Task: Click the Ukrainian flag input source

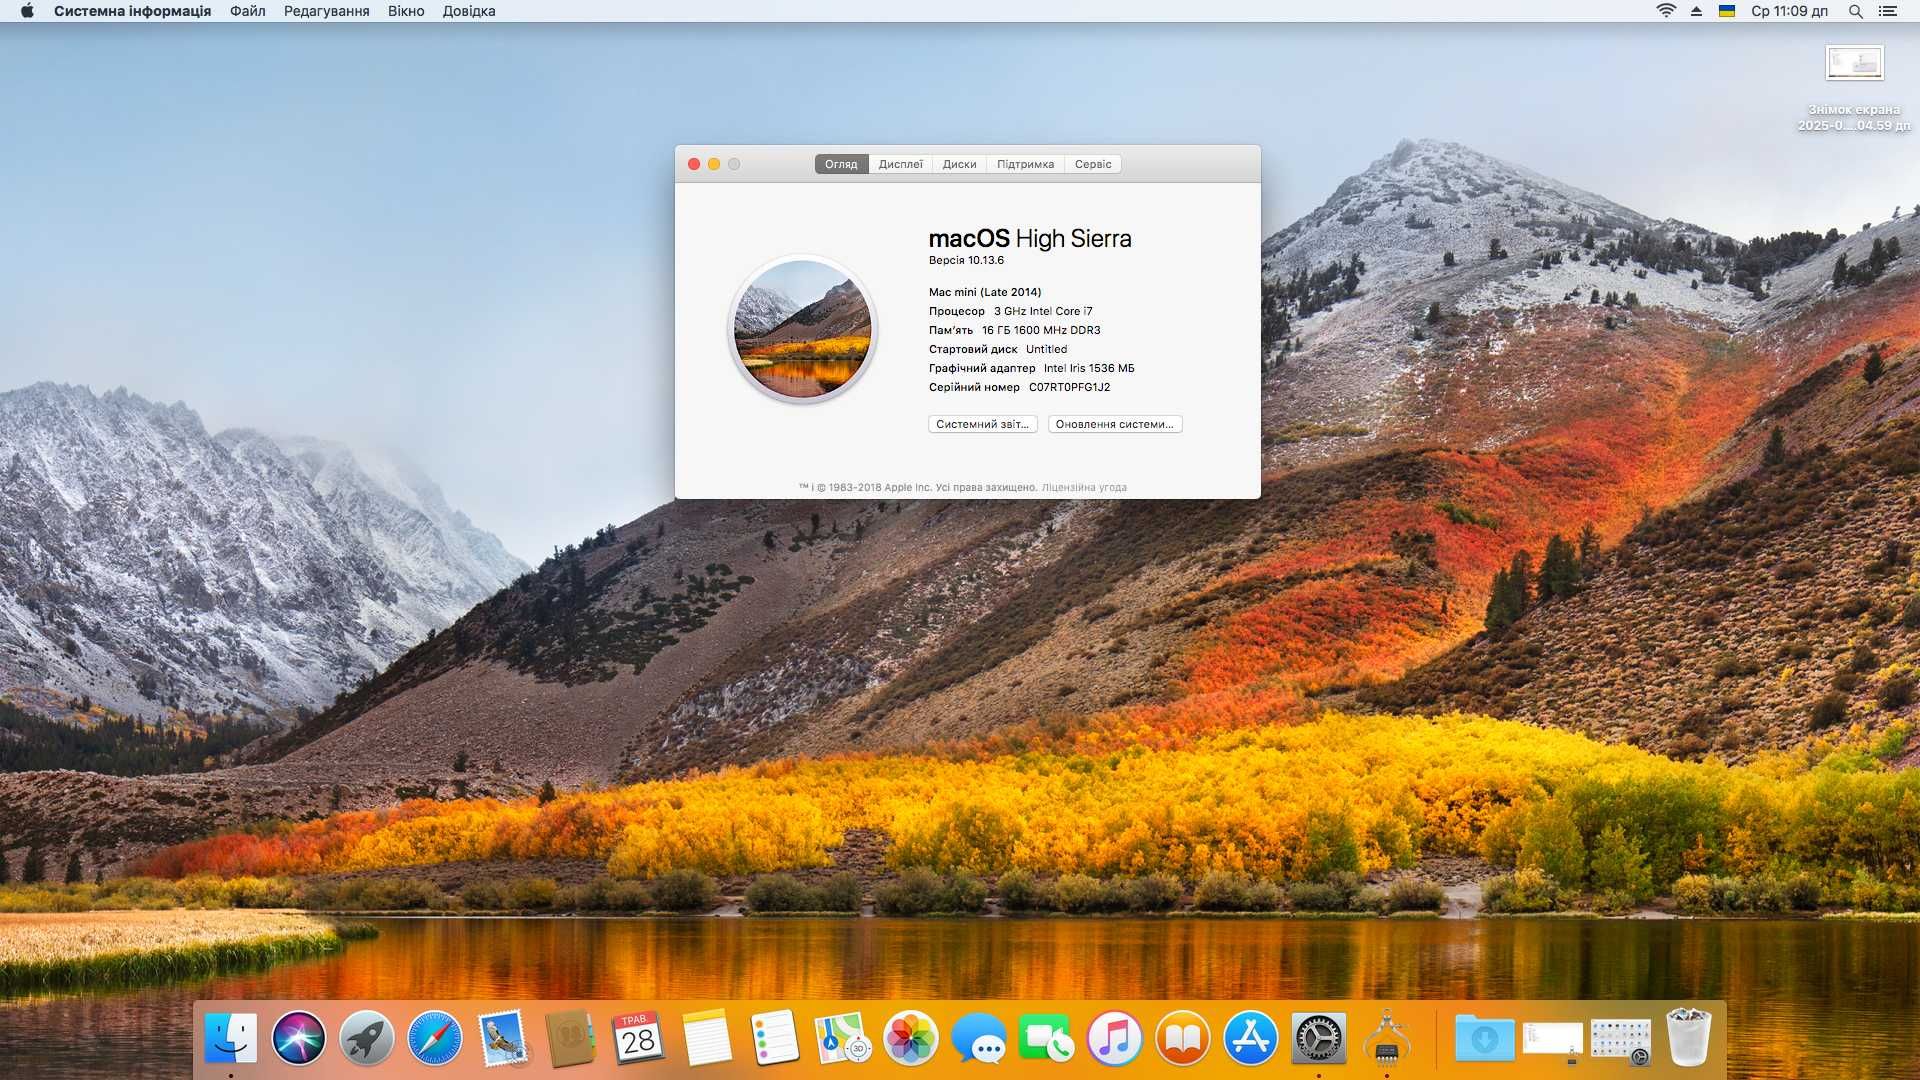Action: [x=1727, y=11]
